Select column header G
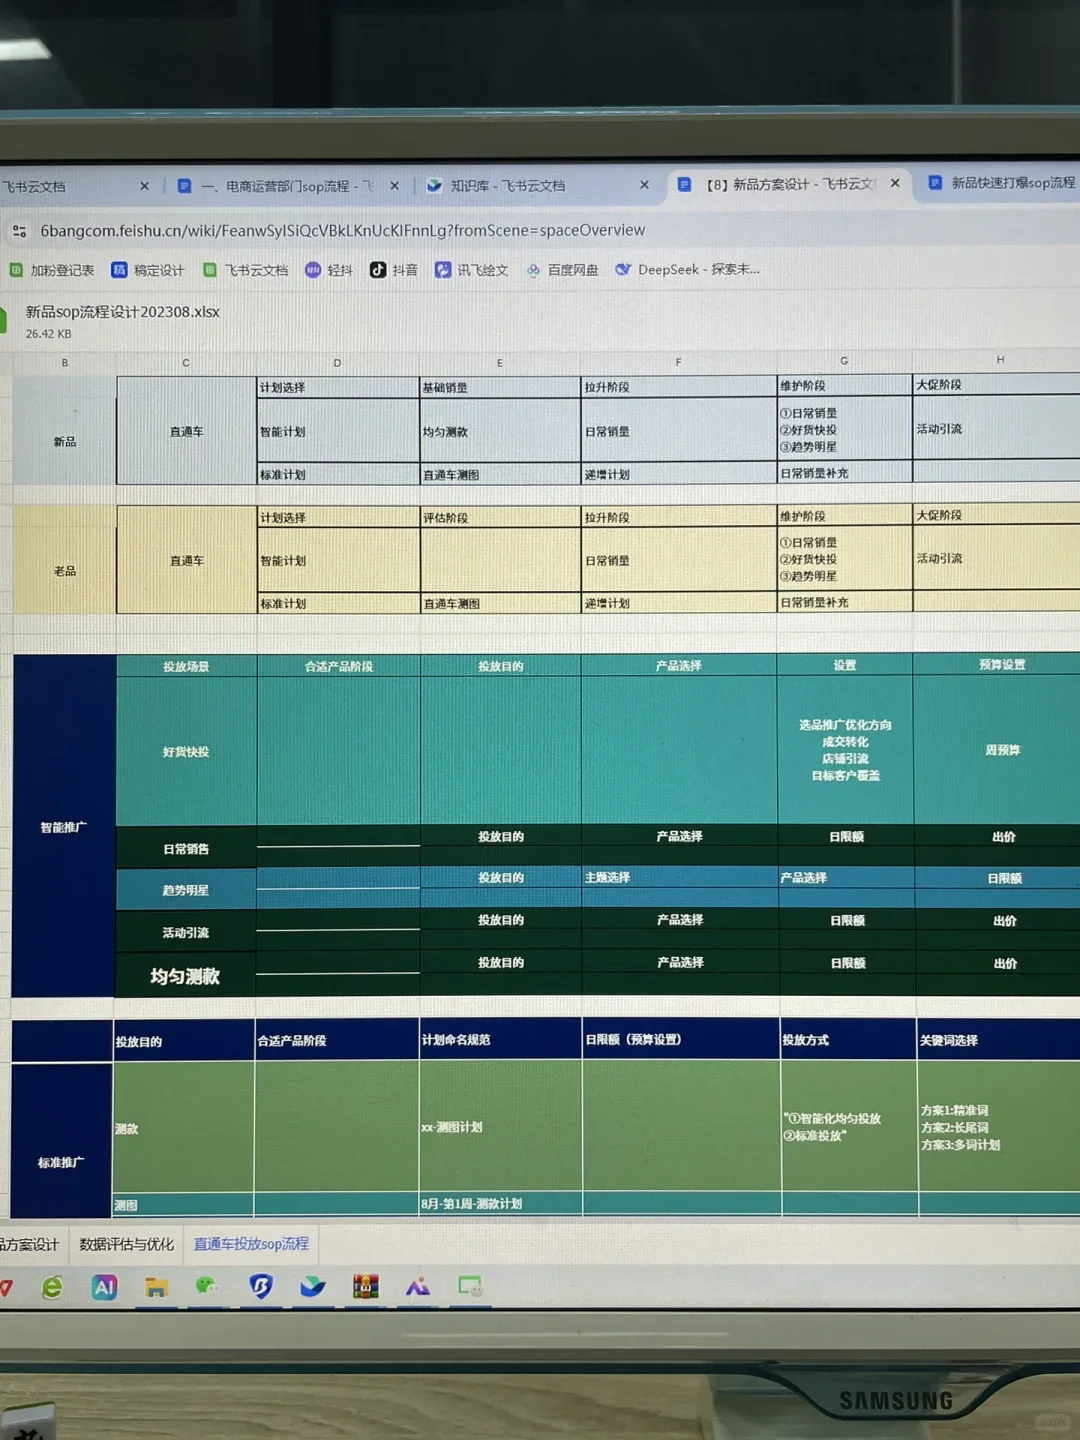Image resolution: width=1080 pixels, height=1440 pixels. pos(844,361)
